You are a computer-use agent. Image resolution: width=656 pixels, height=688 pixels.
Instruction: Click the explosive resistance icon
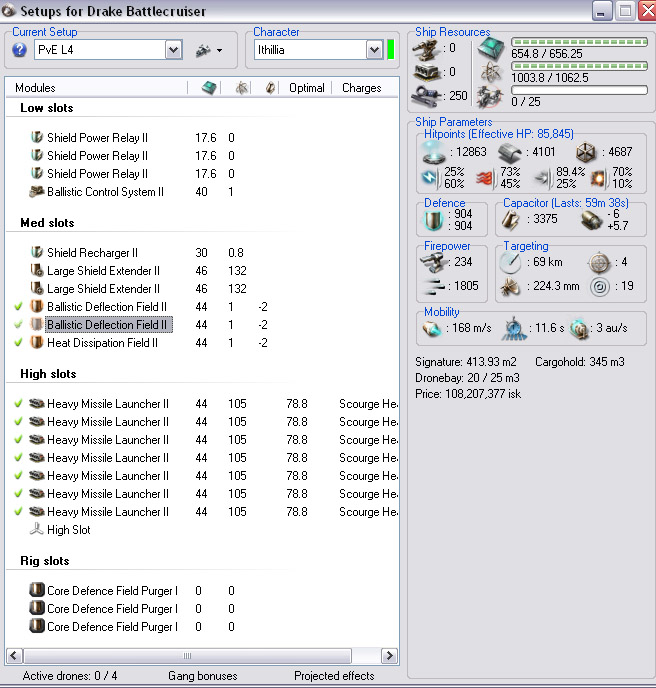(x=600, y=178)
